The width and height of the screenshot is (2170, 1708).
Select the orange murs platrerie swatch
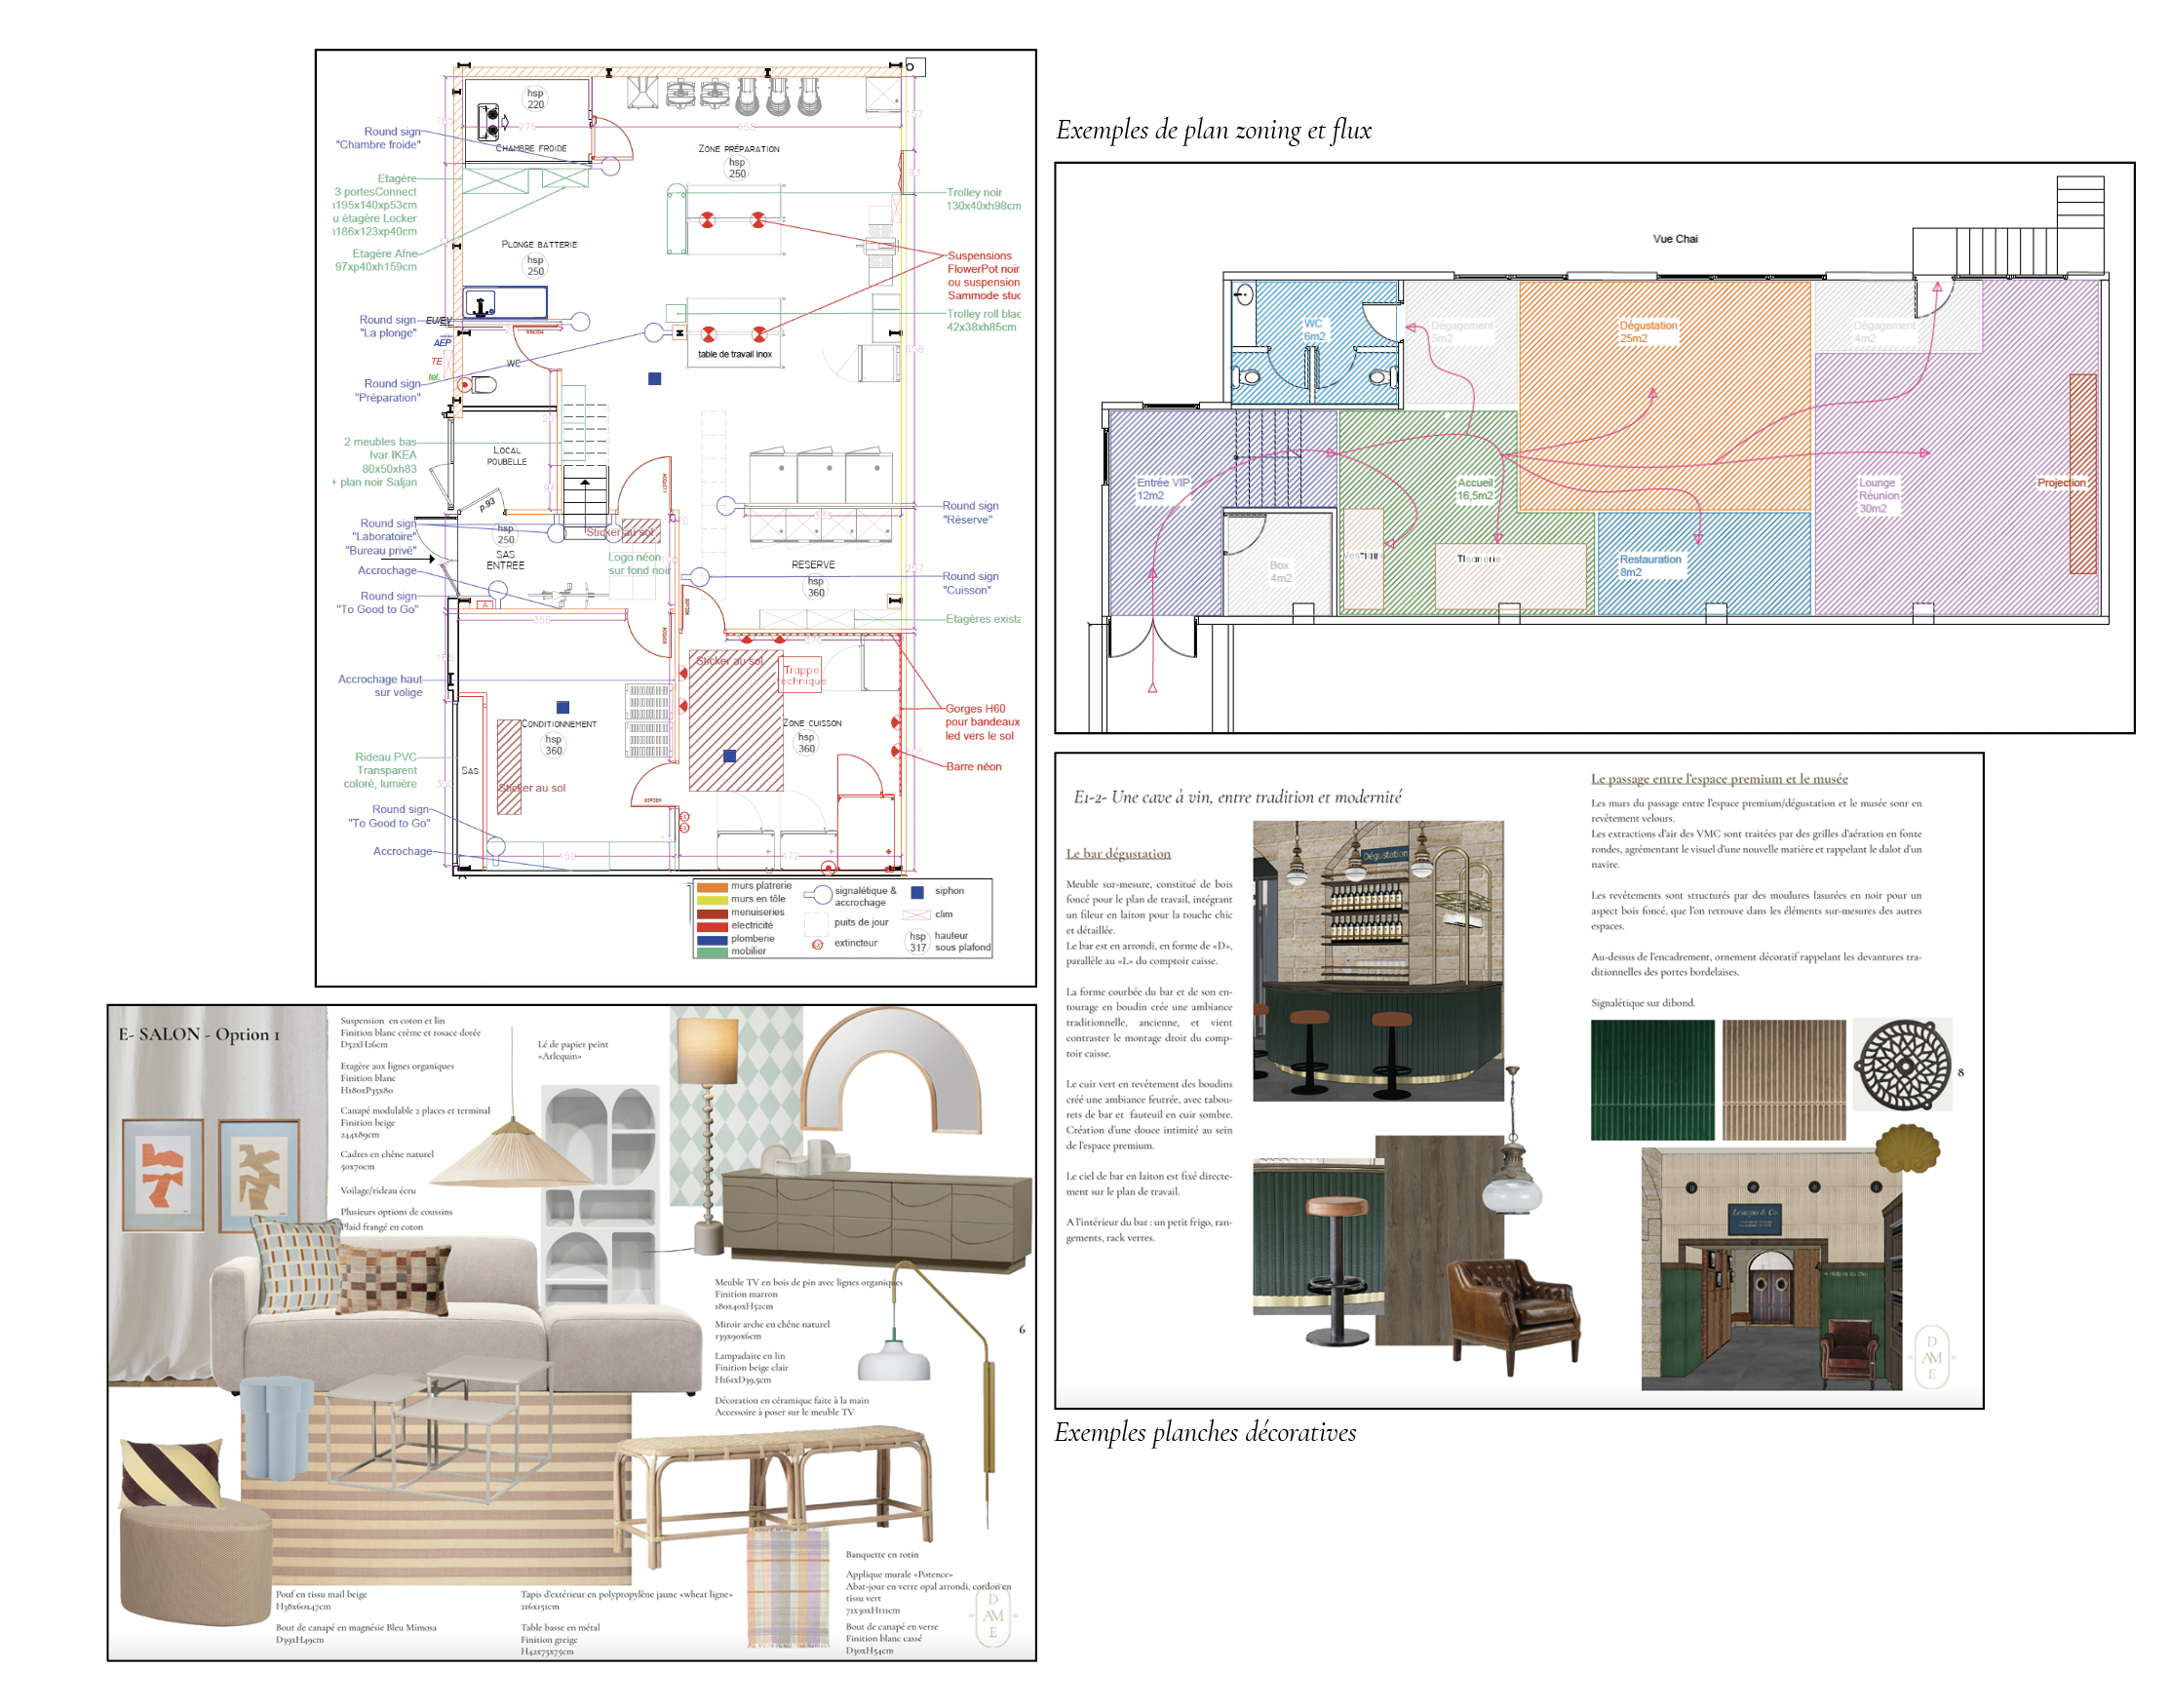[x=711, y=886]
